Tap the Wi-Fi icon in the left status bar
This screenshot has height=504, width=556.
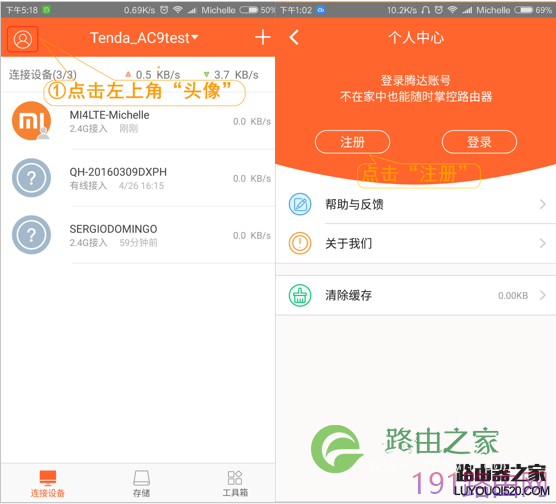click(x=178, y=10)
